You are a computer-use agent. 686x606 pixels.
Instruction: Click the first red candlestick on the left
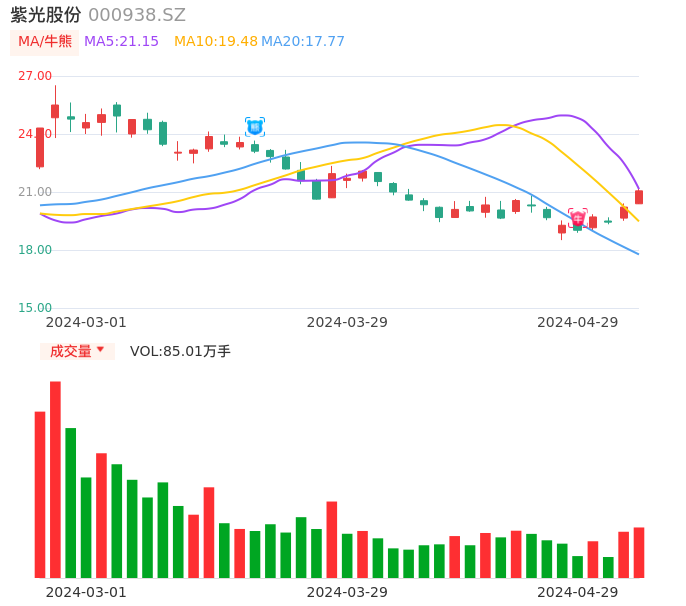pos(40,148)
